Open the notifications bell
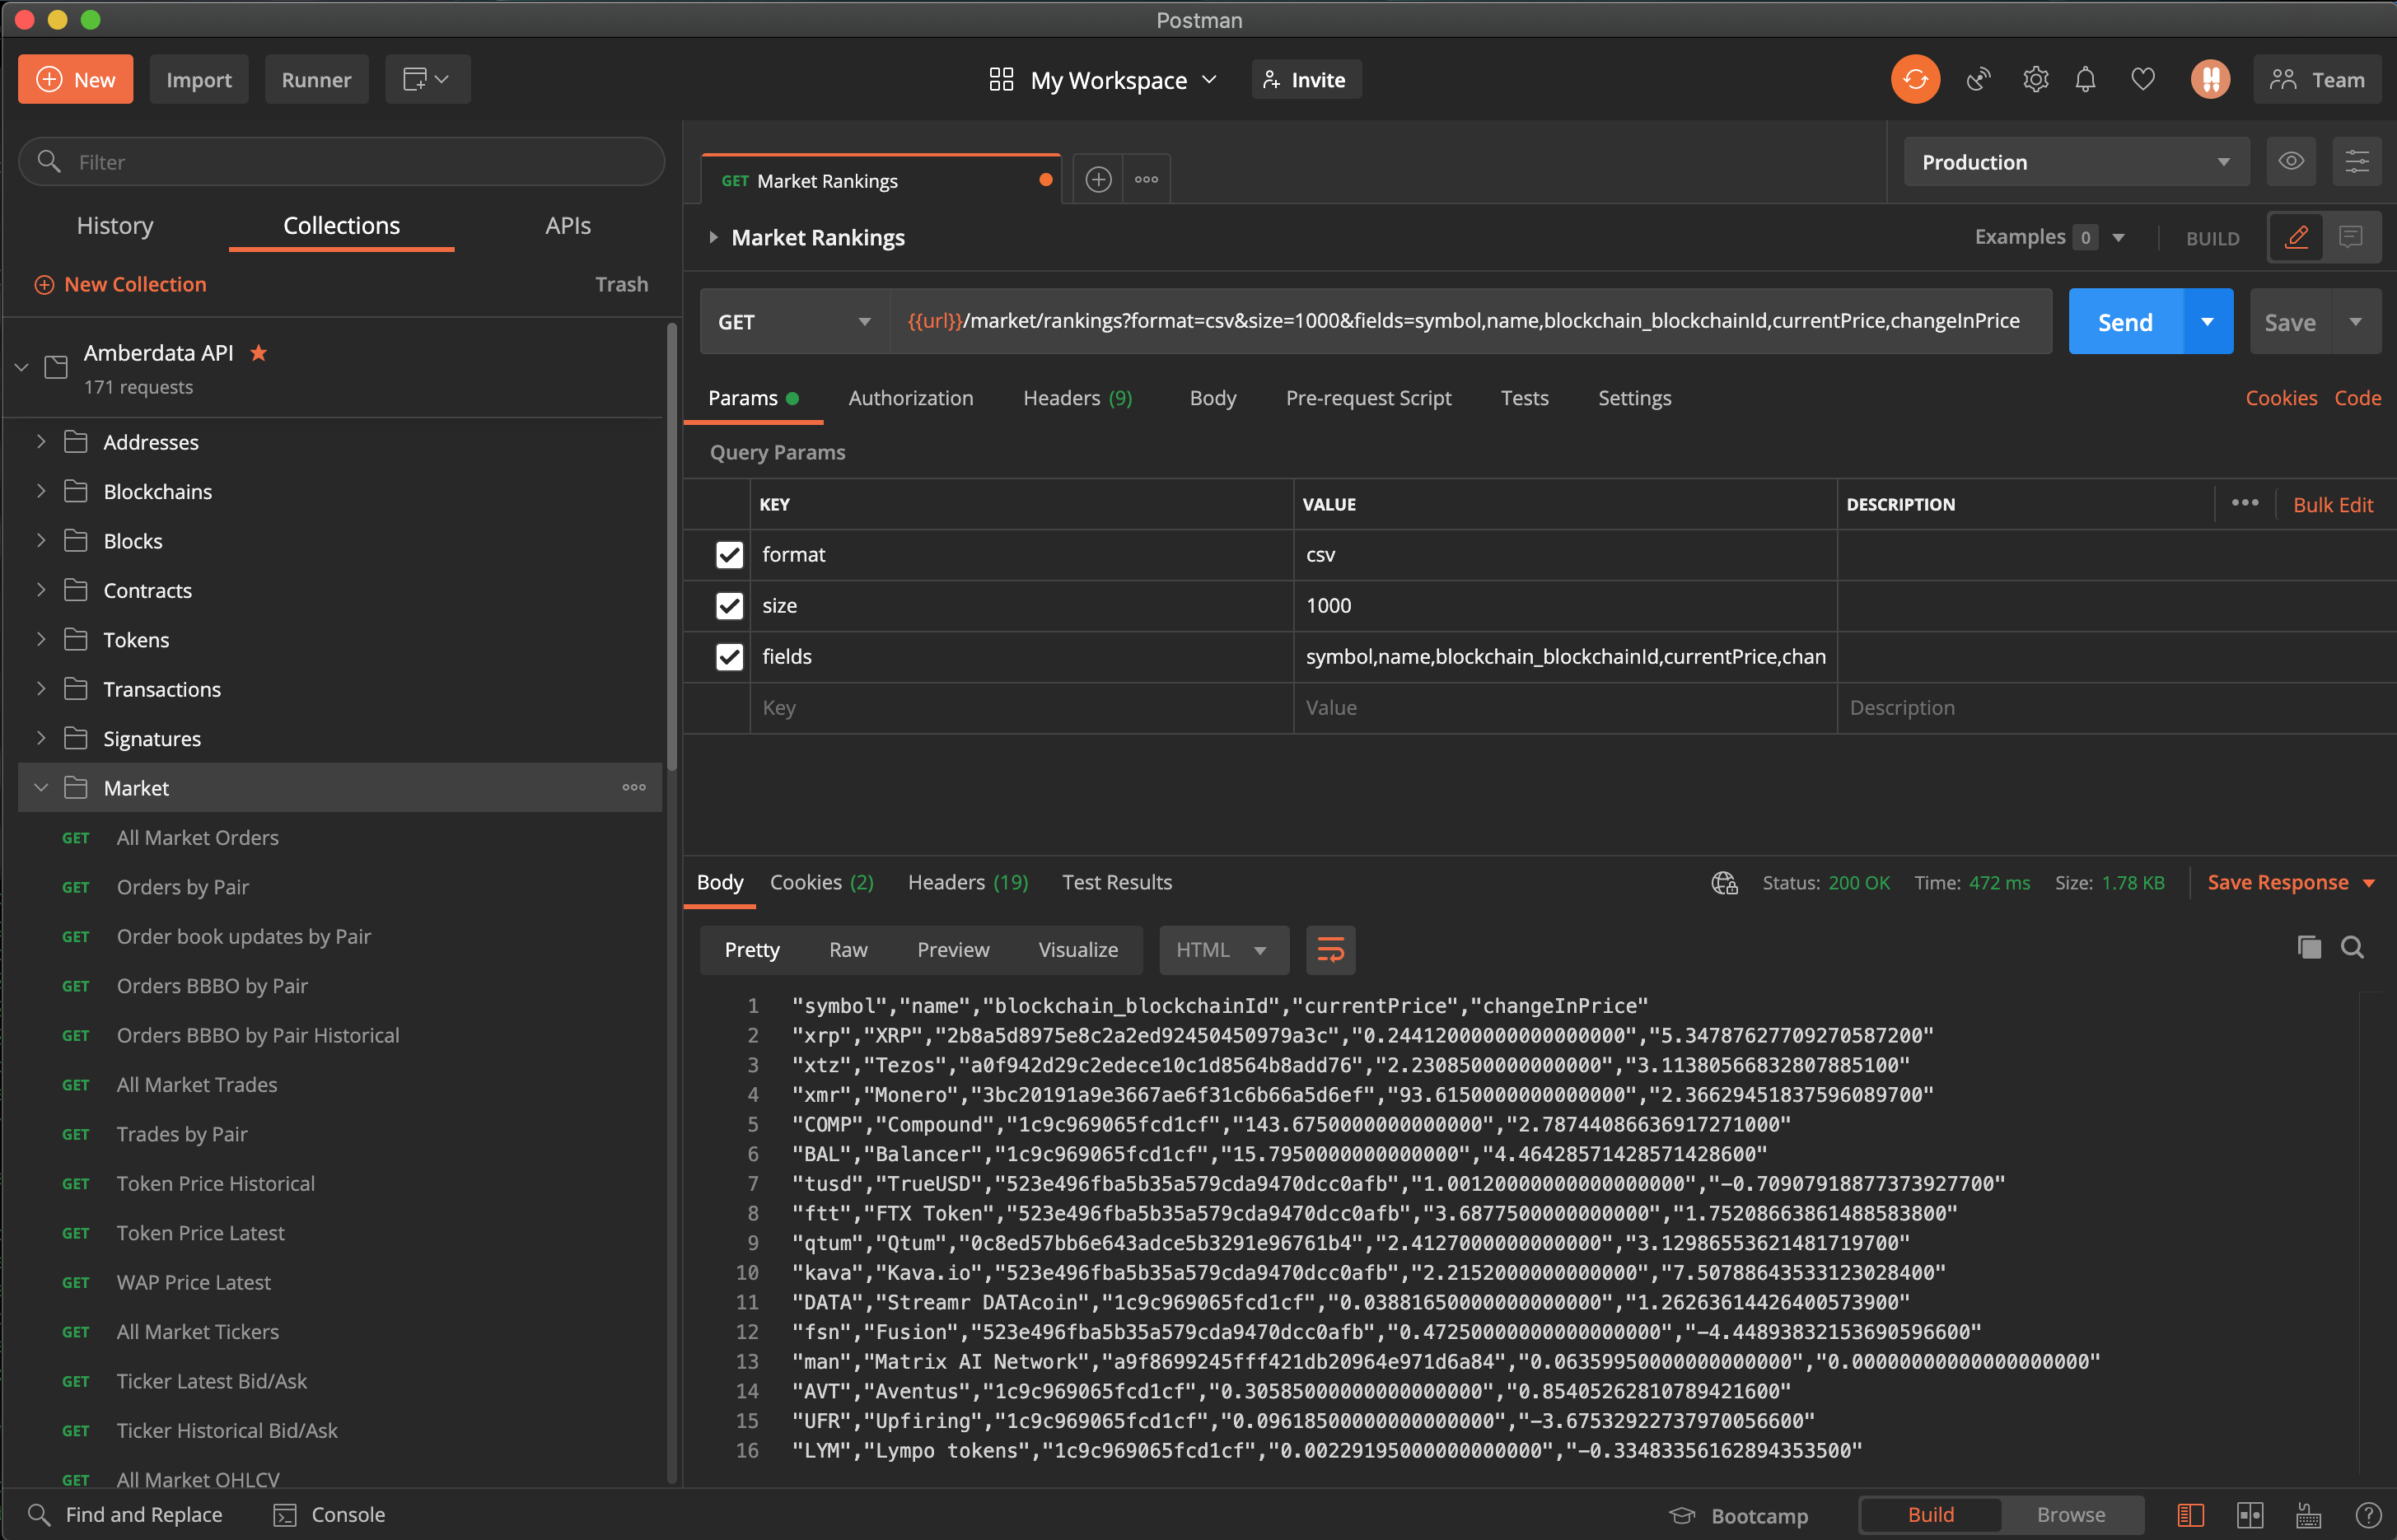Screen dimensions: 2397x1540 2085,80
